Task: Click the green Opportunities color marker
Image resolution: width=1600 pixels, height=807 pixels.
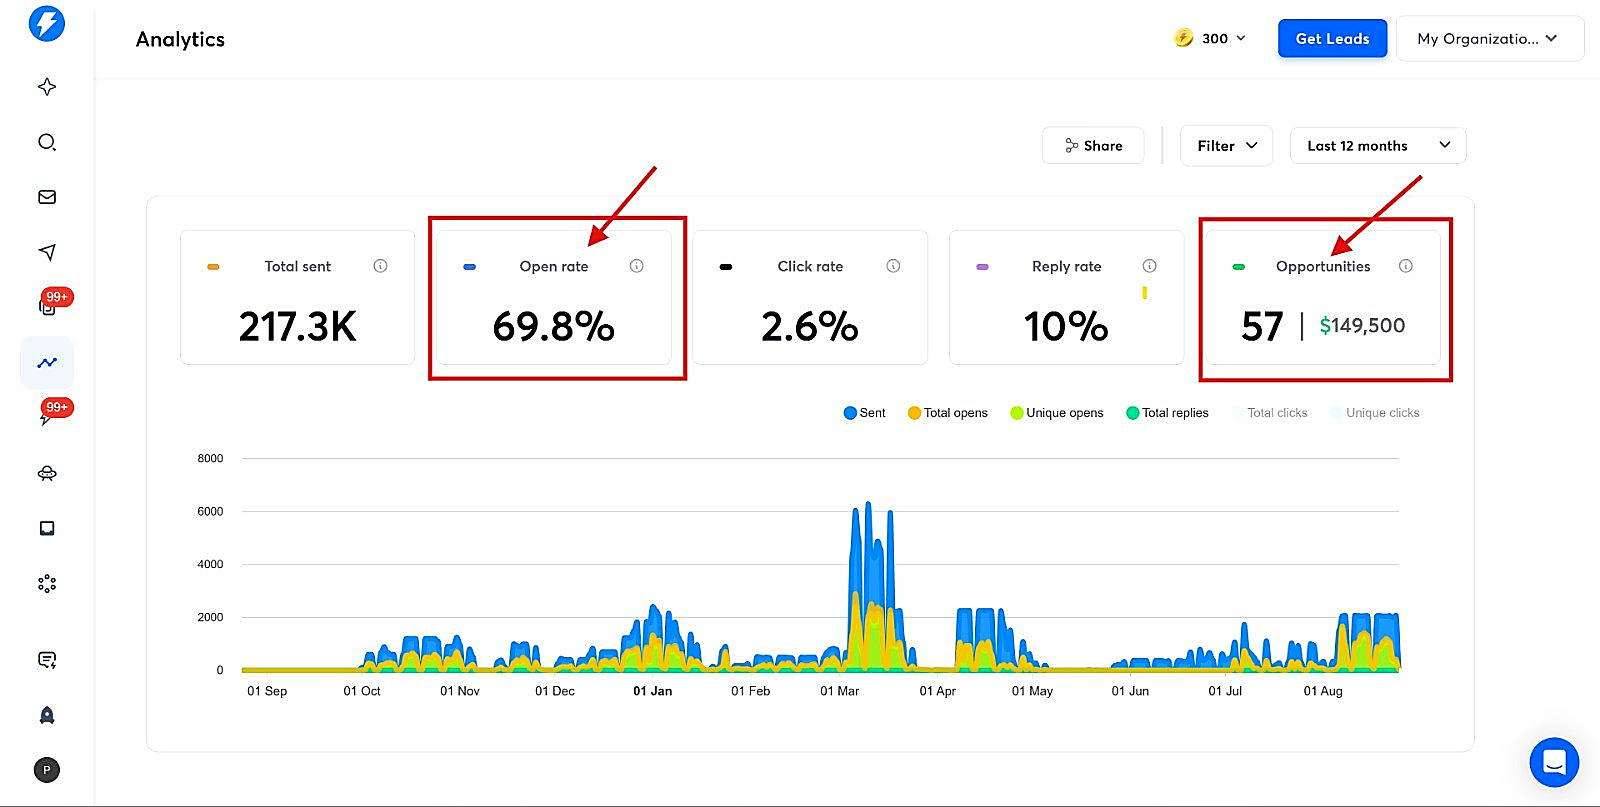Action: click(1238, 267)
